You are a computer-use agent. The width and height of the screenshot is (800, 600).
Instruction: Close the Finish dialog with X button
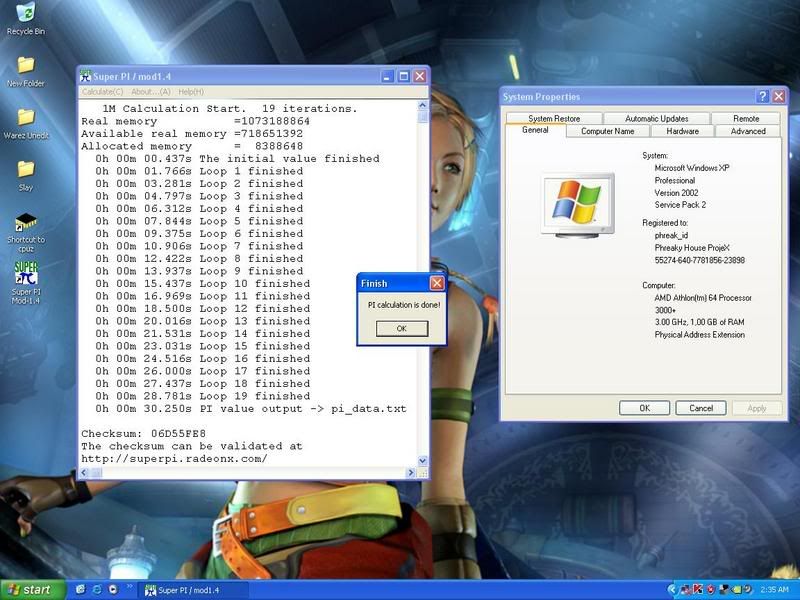436,284
